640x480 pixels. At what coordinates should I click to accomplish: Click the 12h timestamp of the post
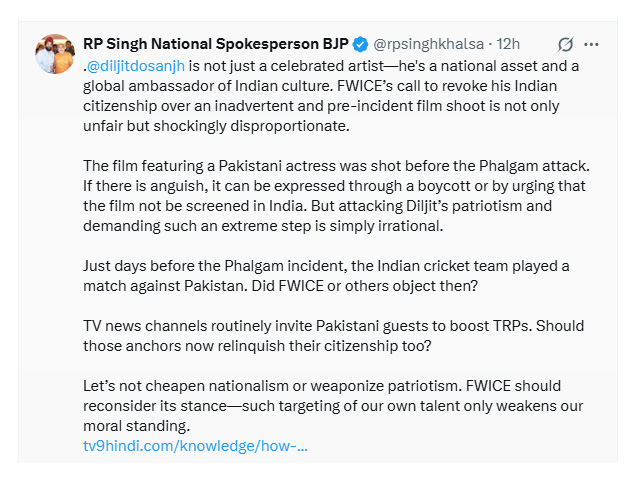tap(508, 45)
